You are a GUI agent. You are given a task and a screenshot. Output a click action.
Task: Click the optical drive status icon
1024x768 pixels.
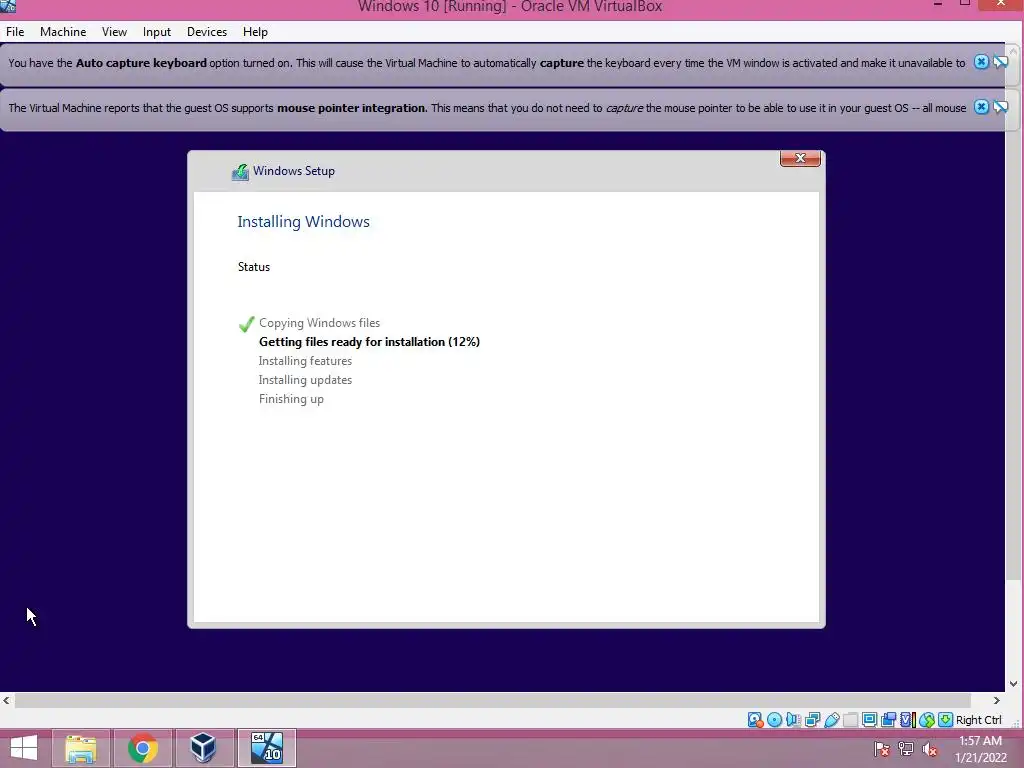775,720
